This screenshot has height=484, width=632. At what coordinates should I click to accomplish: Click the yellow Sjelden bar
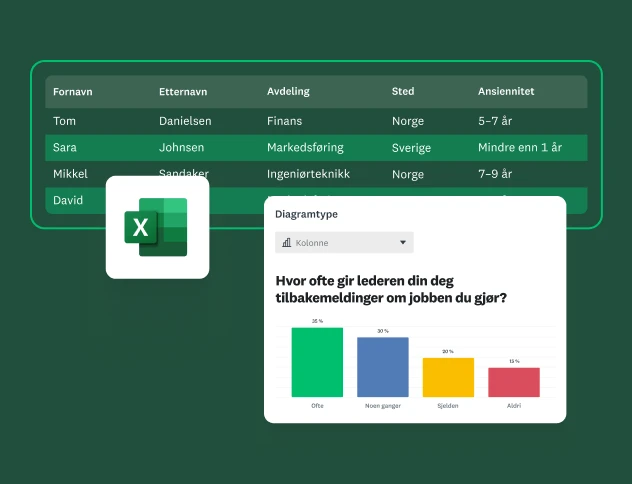[448, 377]
